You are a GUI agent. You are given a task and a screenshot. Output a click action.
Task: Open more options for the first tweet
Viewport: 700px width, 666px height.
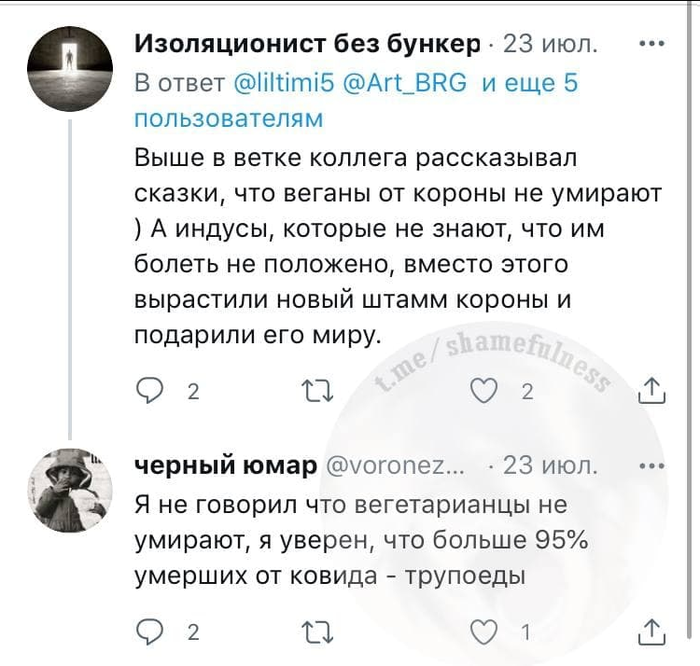pyautogui.click(x=651, y=44)
